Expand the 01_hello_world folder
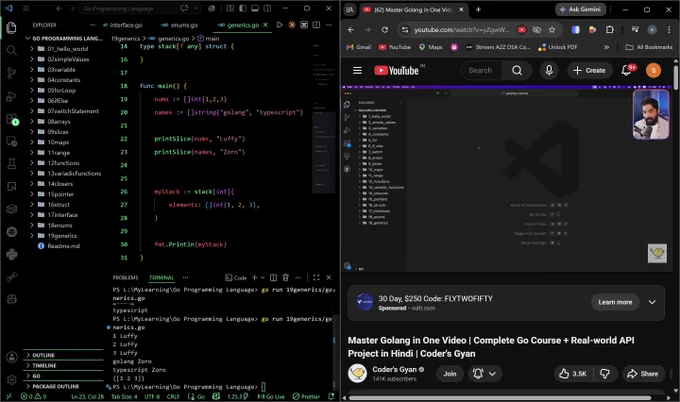The height and width of the screenshot is (402, 680). 62,49
